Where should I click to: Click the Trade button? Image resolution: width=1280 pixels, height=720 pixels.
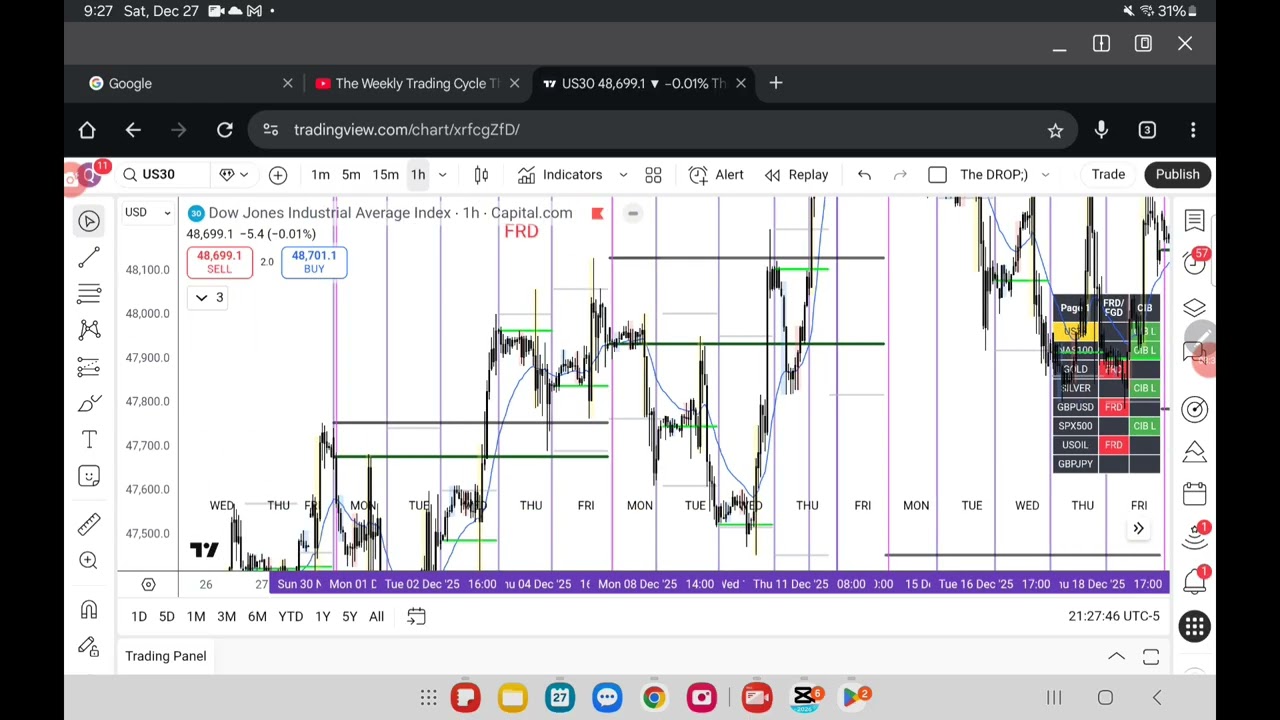pyautogui.click(x=1108, y=175)
